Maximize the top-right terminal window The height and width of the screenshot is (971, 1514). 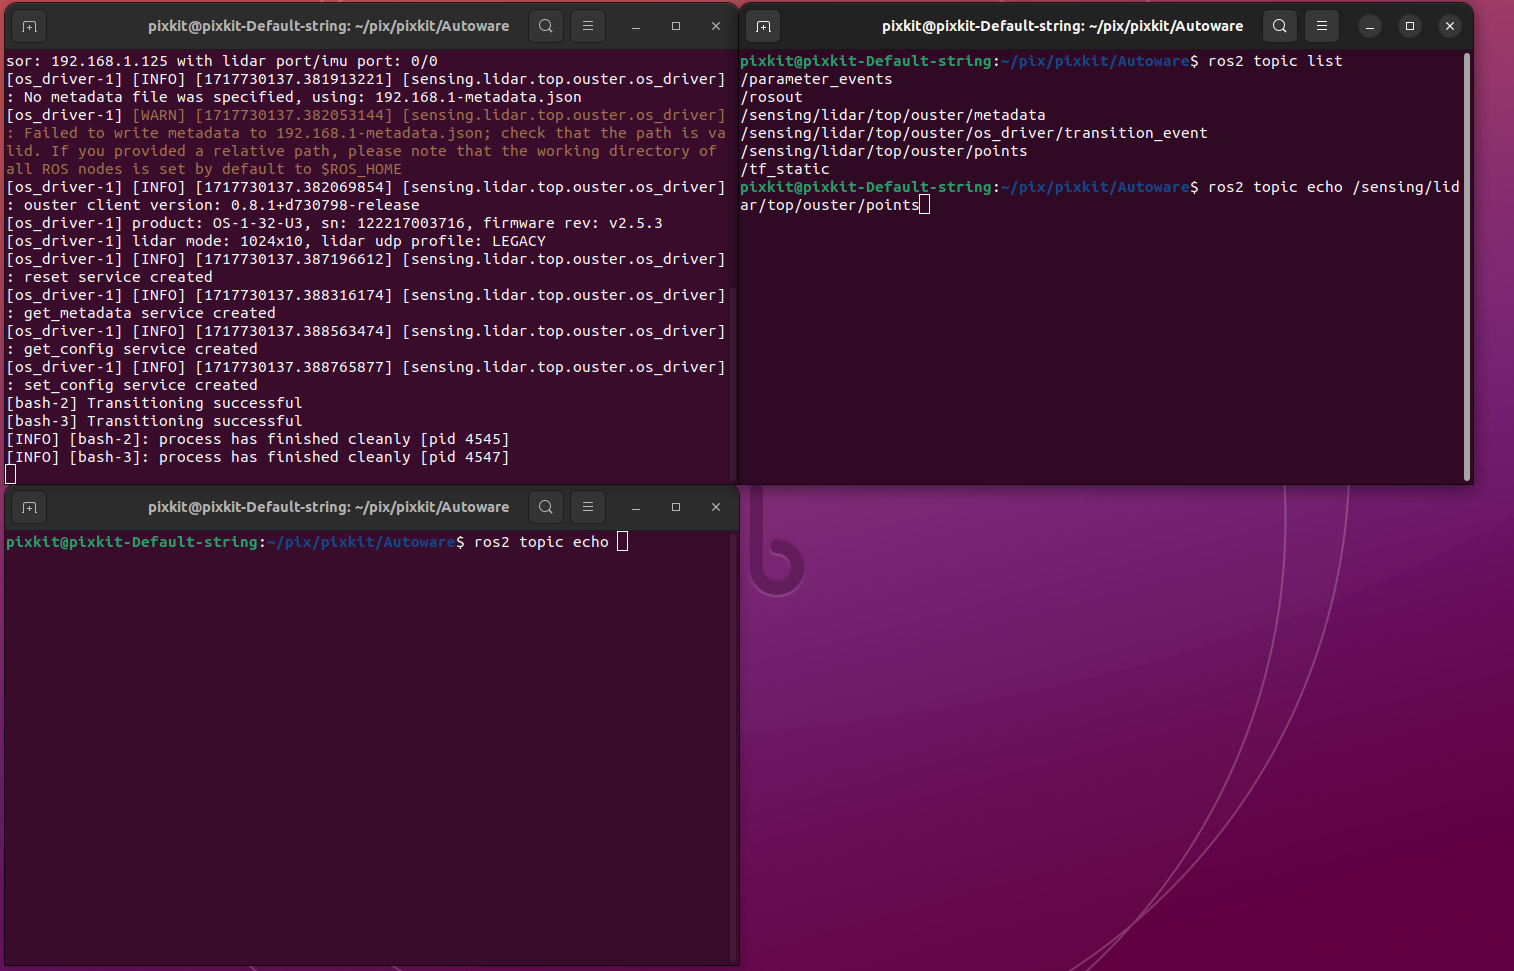[x=1410, y=26]
